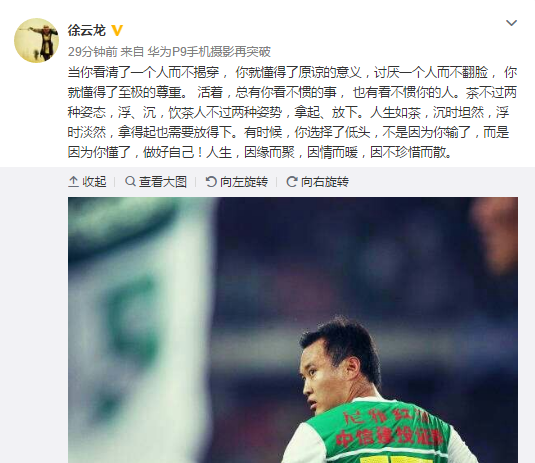The width and height of the screenshot is (535, 463).
Task: Click the magnifier icon for 查看大图
Action: pos(130,181)
